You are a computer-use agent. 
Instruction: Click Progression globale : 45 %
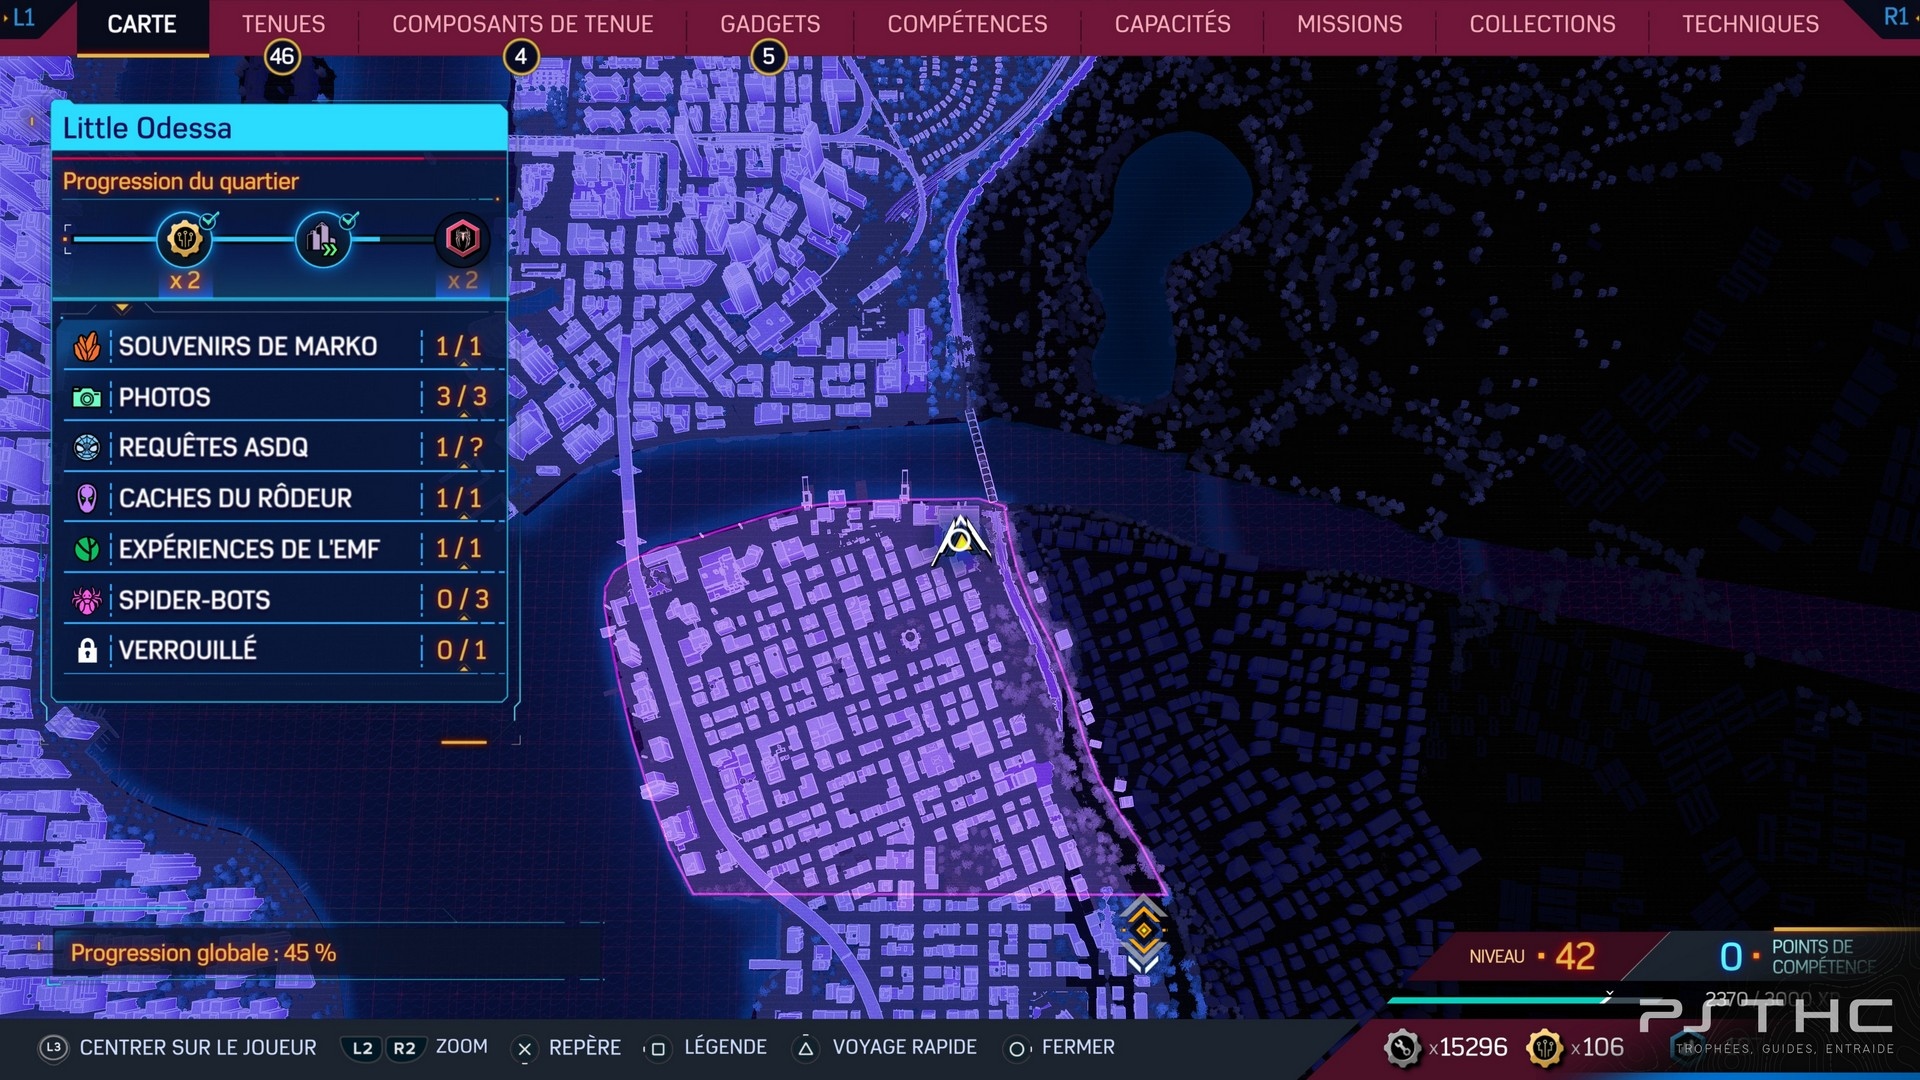pos(203,953)
